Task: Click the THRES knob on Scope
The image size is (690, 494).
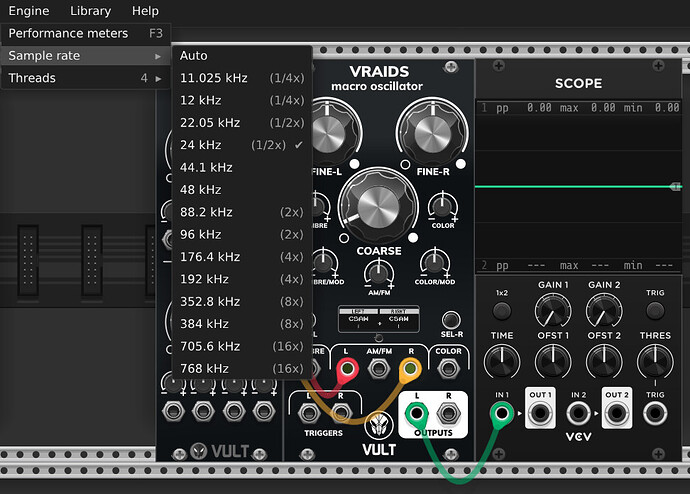Action: pyautogui.click(x=655, y=362)
